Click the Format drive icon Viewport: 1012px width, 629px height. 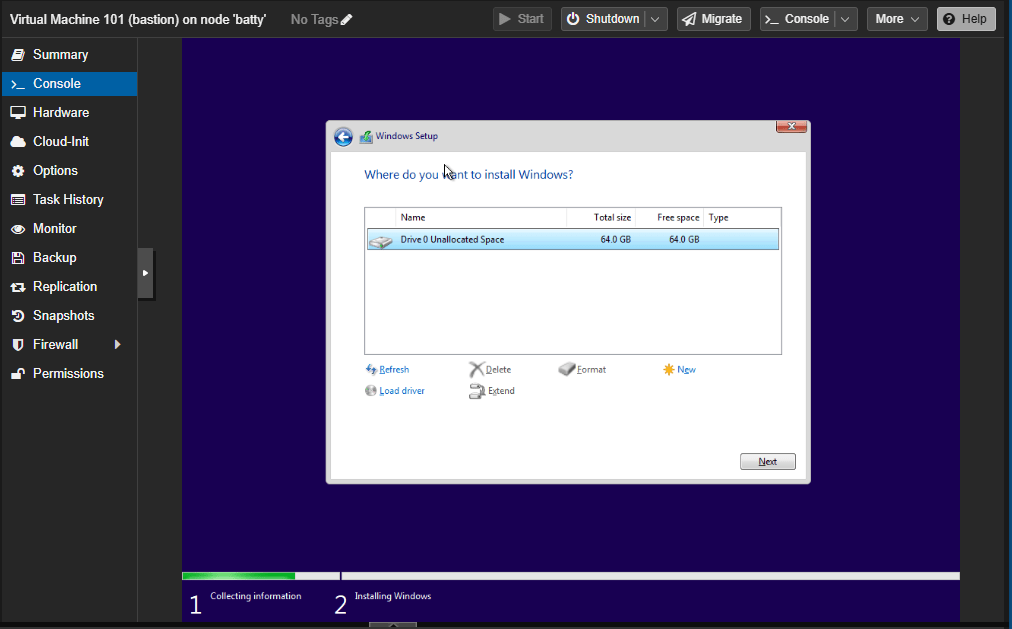567,370
